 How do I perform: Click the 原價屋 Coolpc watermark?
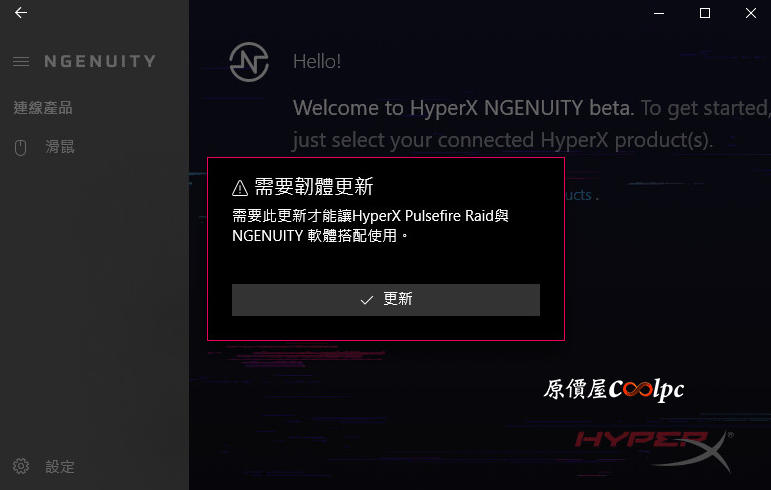(x=614, y=390)
